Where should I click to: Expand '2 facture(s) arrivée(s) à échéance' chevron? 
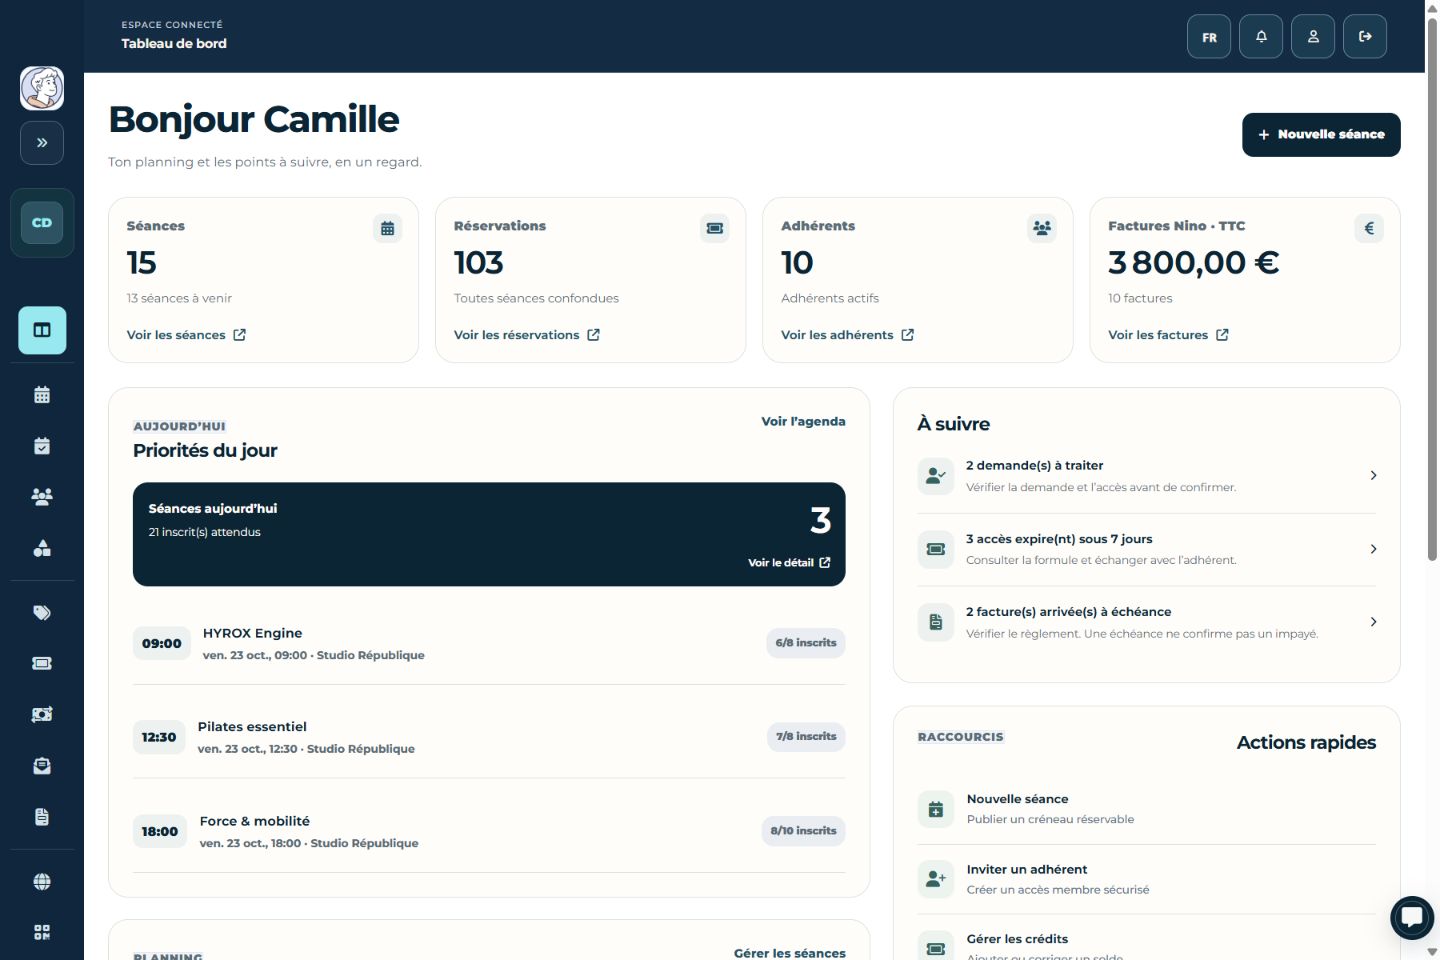coord(1373,622)
